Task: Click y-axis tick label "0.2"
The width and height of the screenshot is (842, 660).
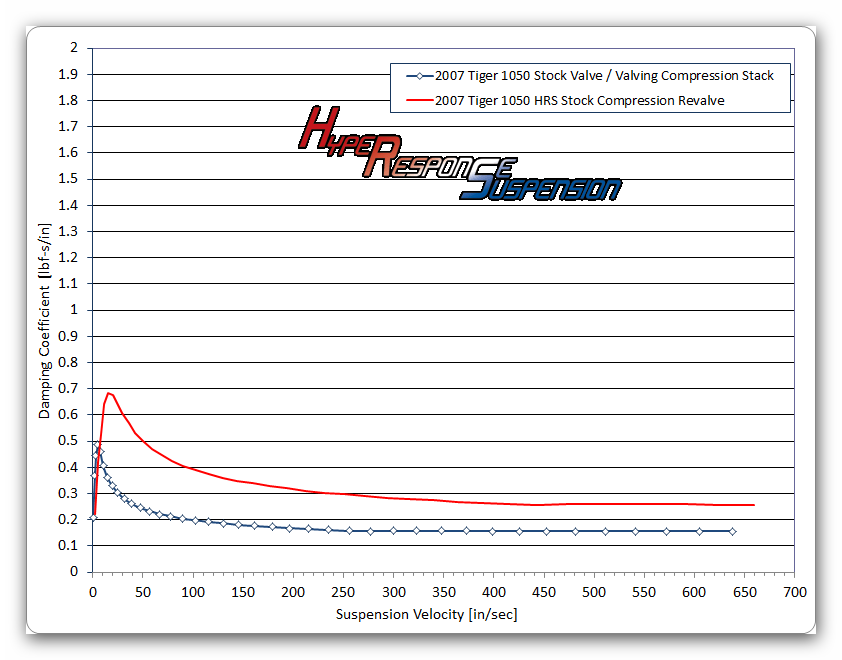Action: [x=68, y=519]
